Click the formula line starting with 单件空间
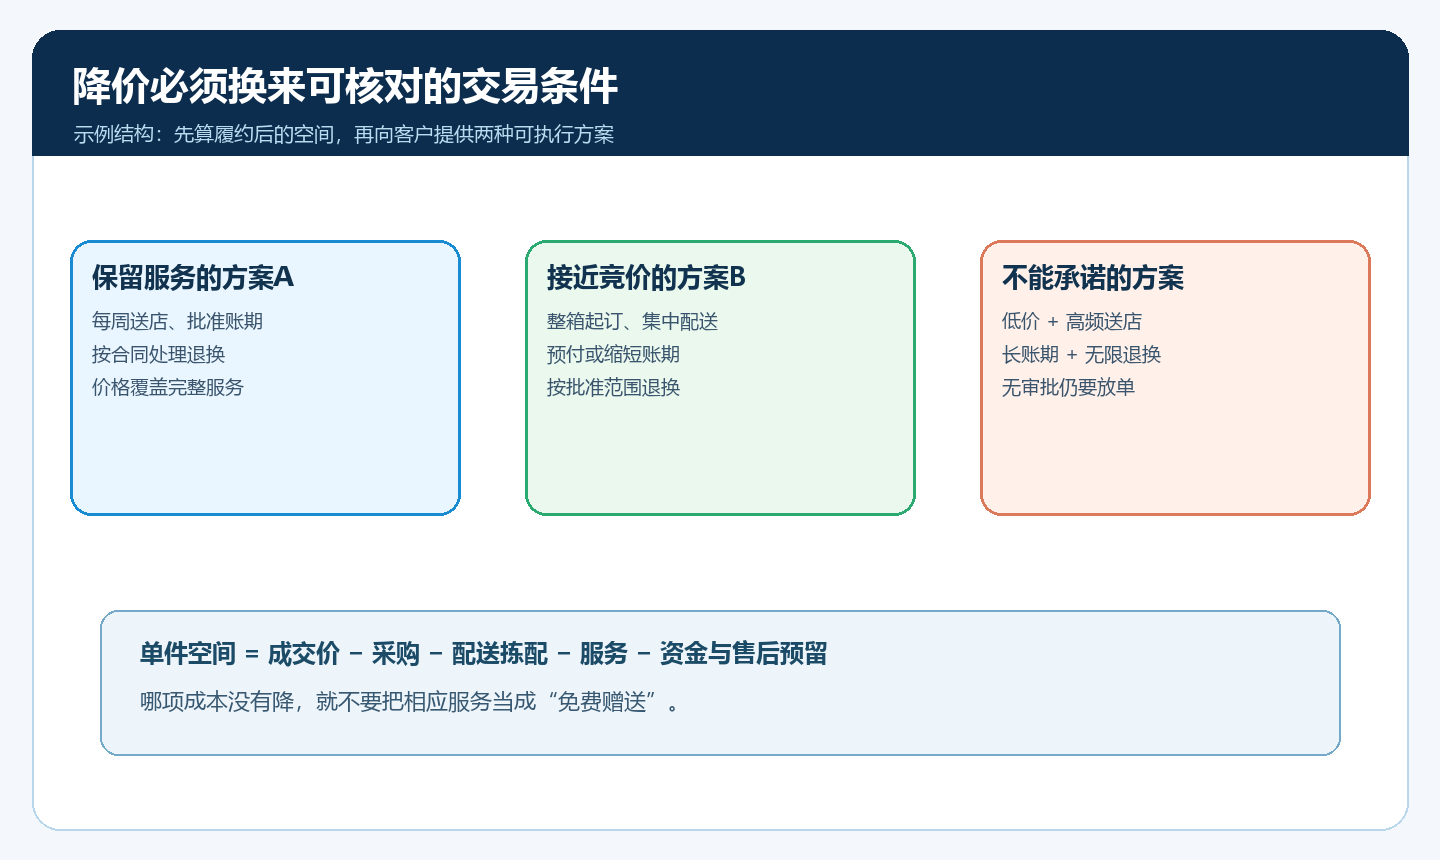The height and width of the screenshot is (860, 1440). [x=483, y=654]
